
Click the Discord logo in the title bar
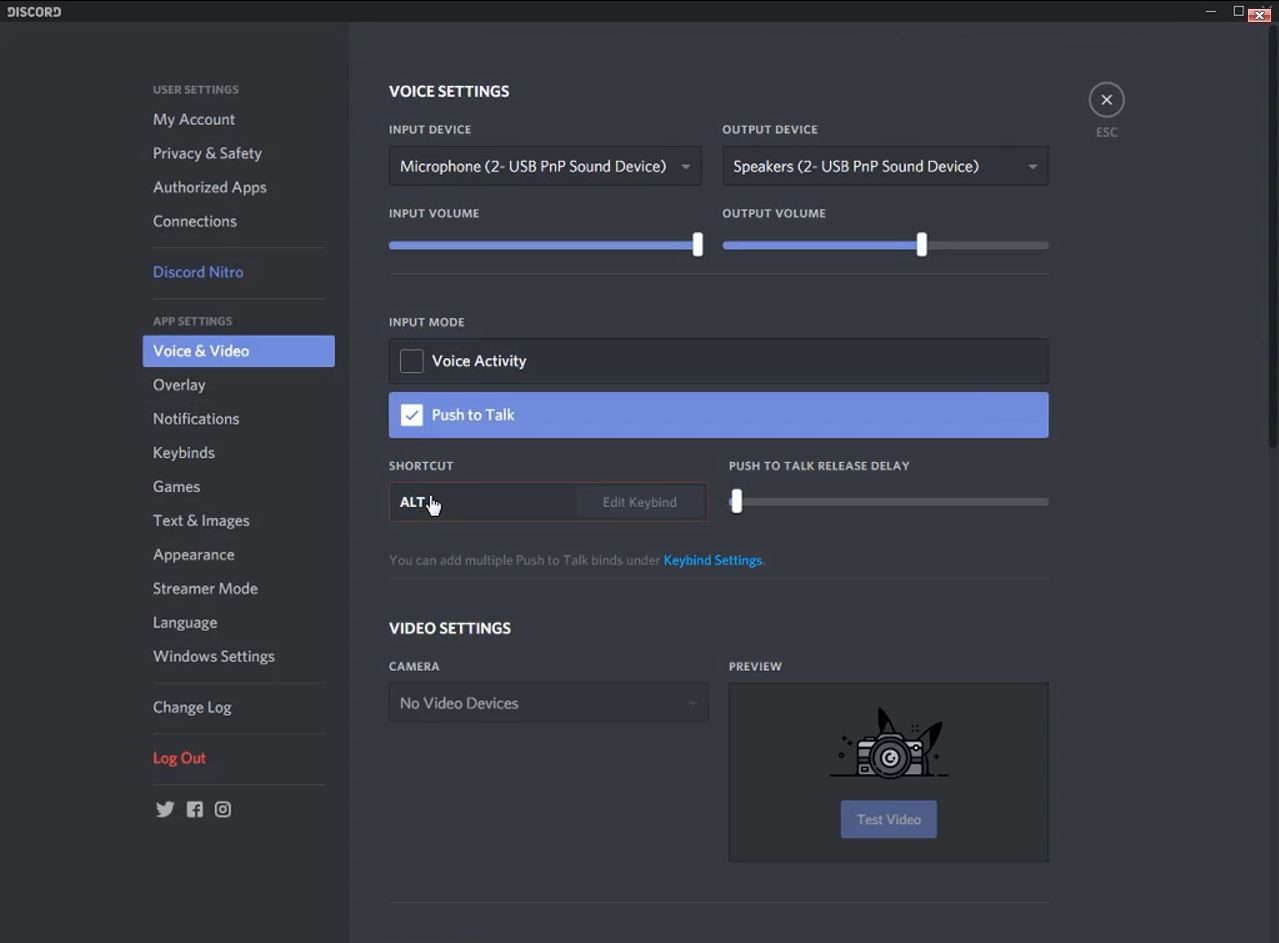pos(34,12)
